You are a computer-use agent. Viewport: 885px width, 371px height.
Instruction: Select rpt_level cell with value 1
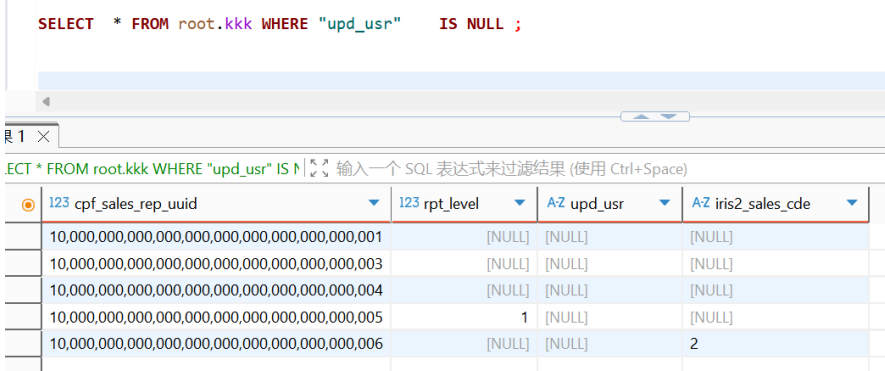pyautogui.click(x=464, y=317)
